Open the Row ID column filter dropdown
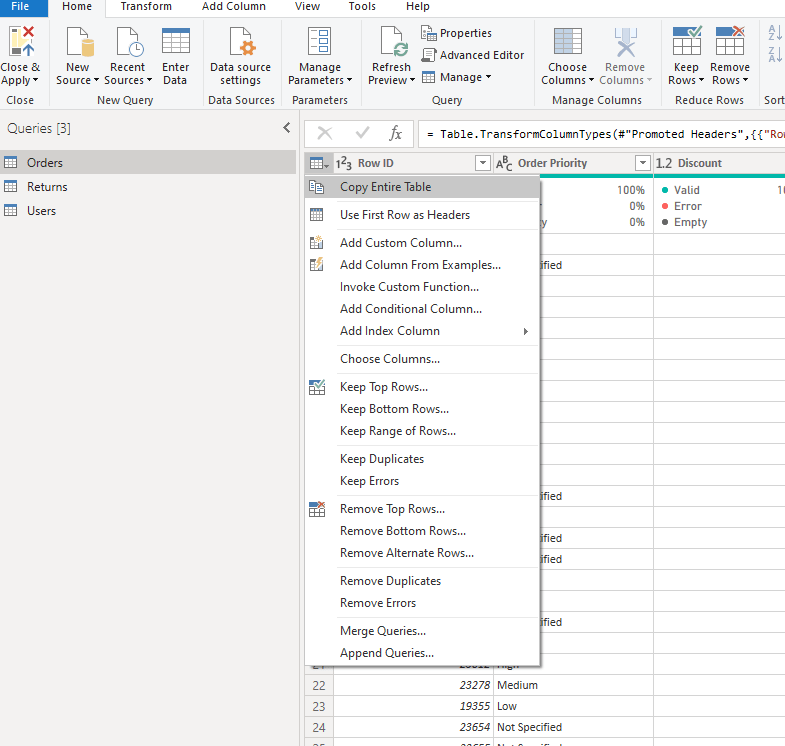 (483, 163)
